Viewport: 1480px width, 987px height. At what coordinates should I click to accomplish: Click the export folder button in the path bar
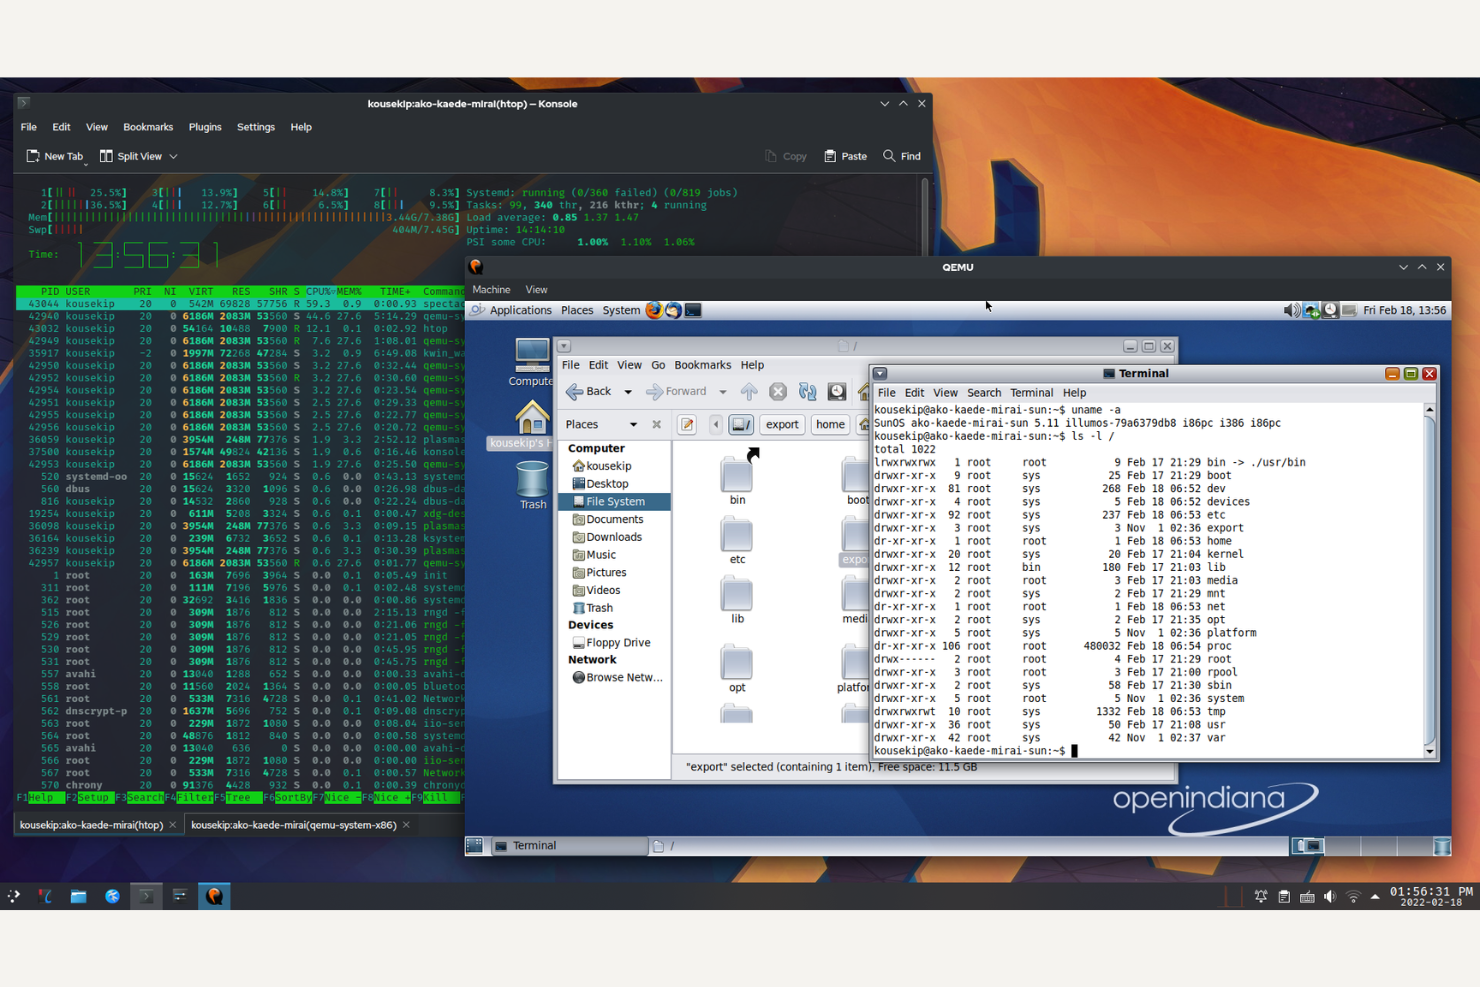tap(782, 424)
